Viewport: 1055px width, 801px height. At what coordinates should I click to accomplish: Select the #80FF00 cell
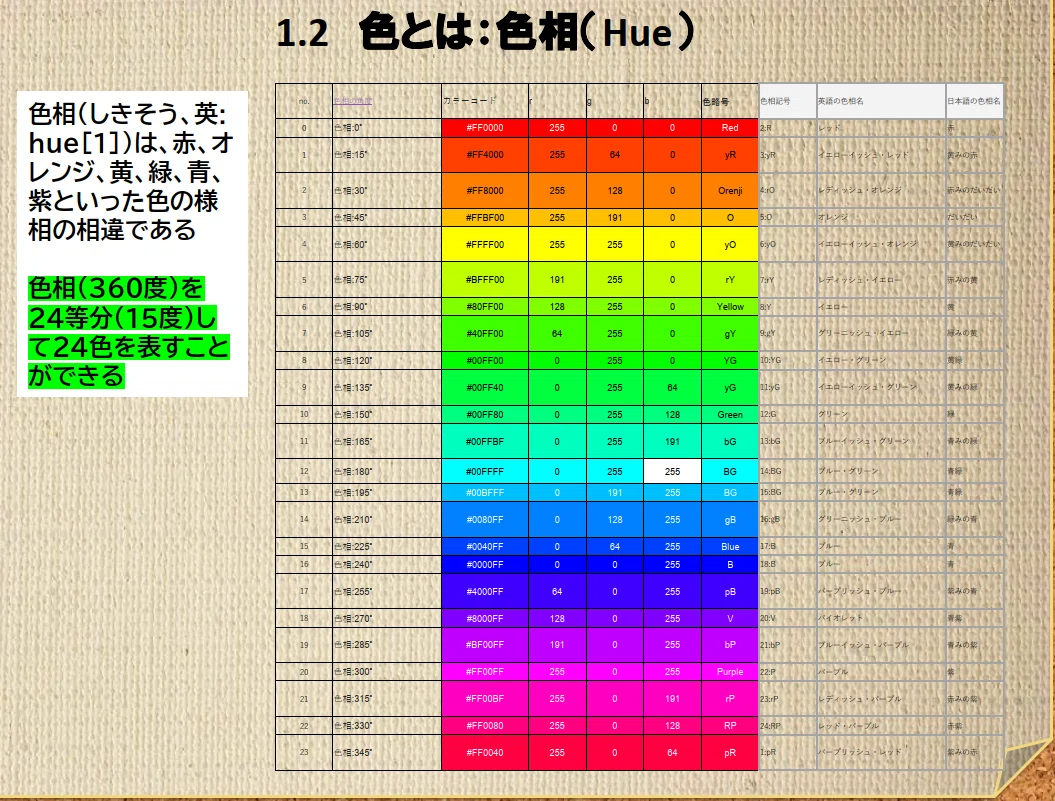(485, 306)
